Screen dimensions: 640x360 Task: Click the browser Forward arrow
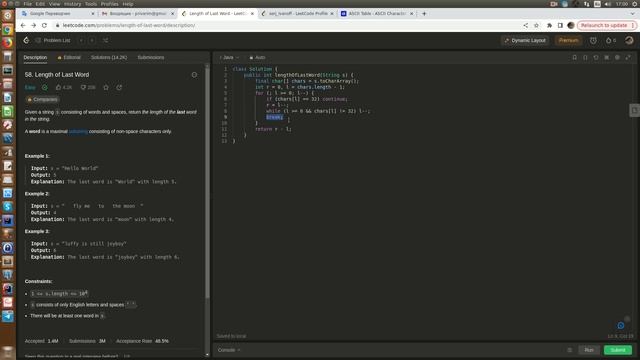pos(33,25)
